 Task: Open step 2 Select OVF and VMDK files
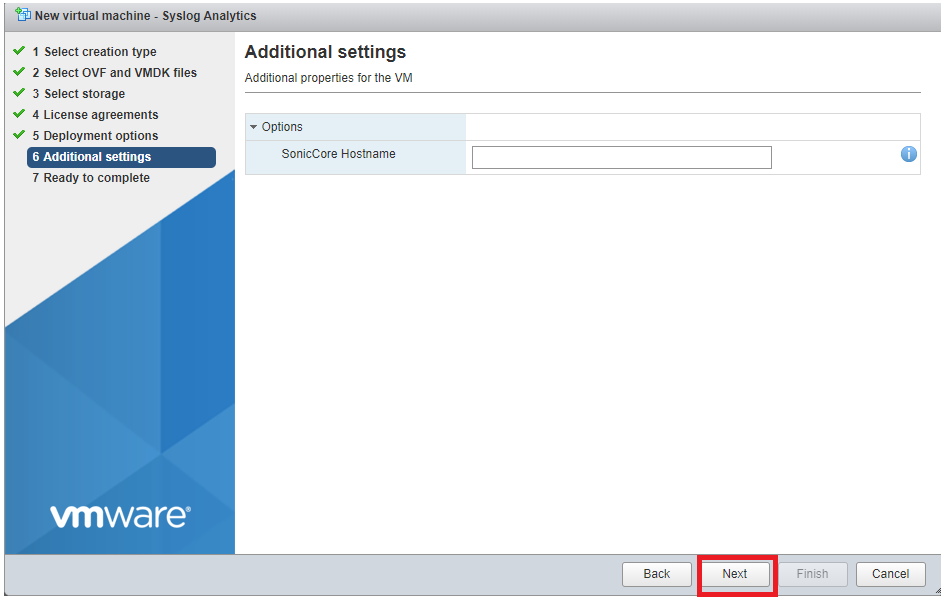(119, 73)
